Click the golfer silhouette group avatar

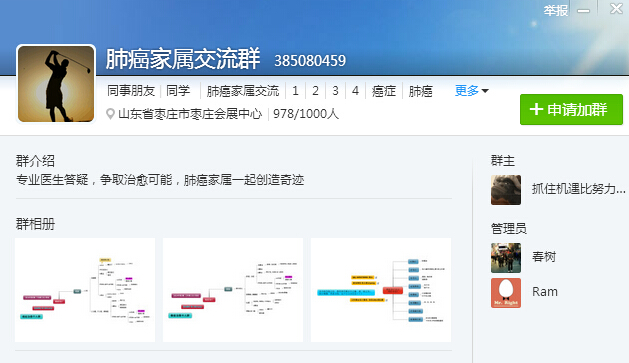[x=56, y=84]
